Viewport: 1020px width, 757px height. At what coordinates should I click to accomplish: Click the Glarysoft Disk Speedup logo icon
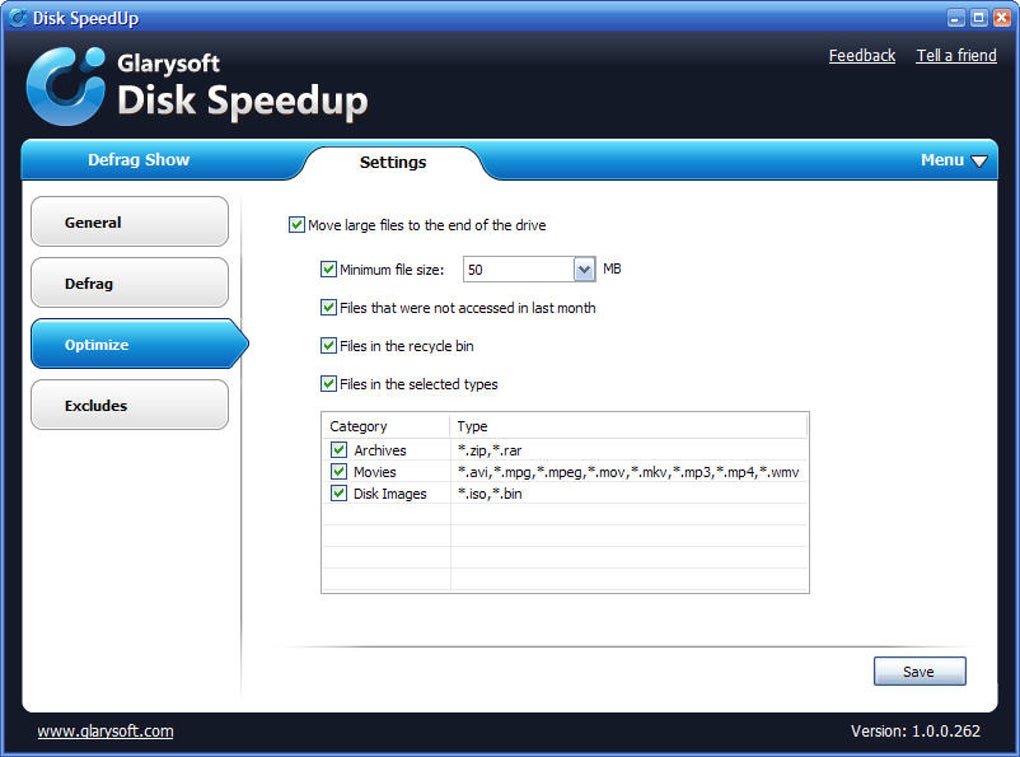(66, 86)
